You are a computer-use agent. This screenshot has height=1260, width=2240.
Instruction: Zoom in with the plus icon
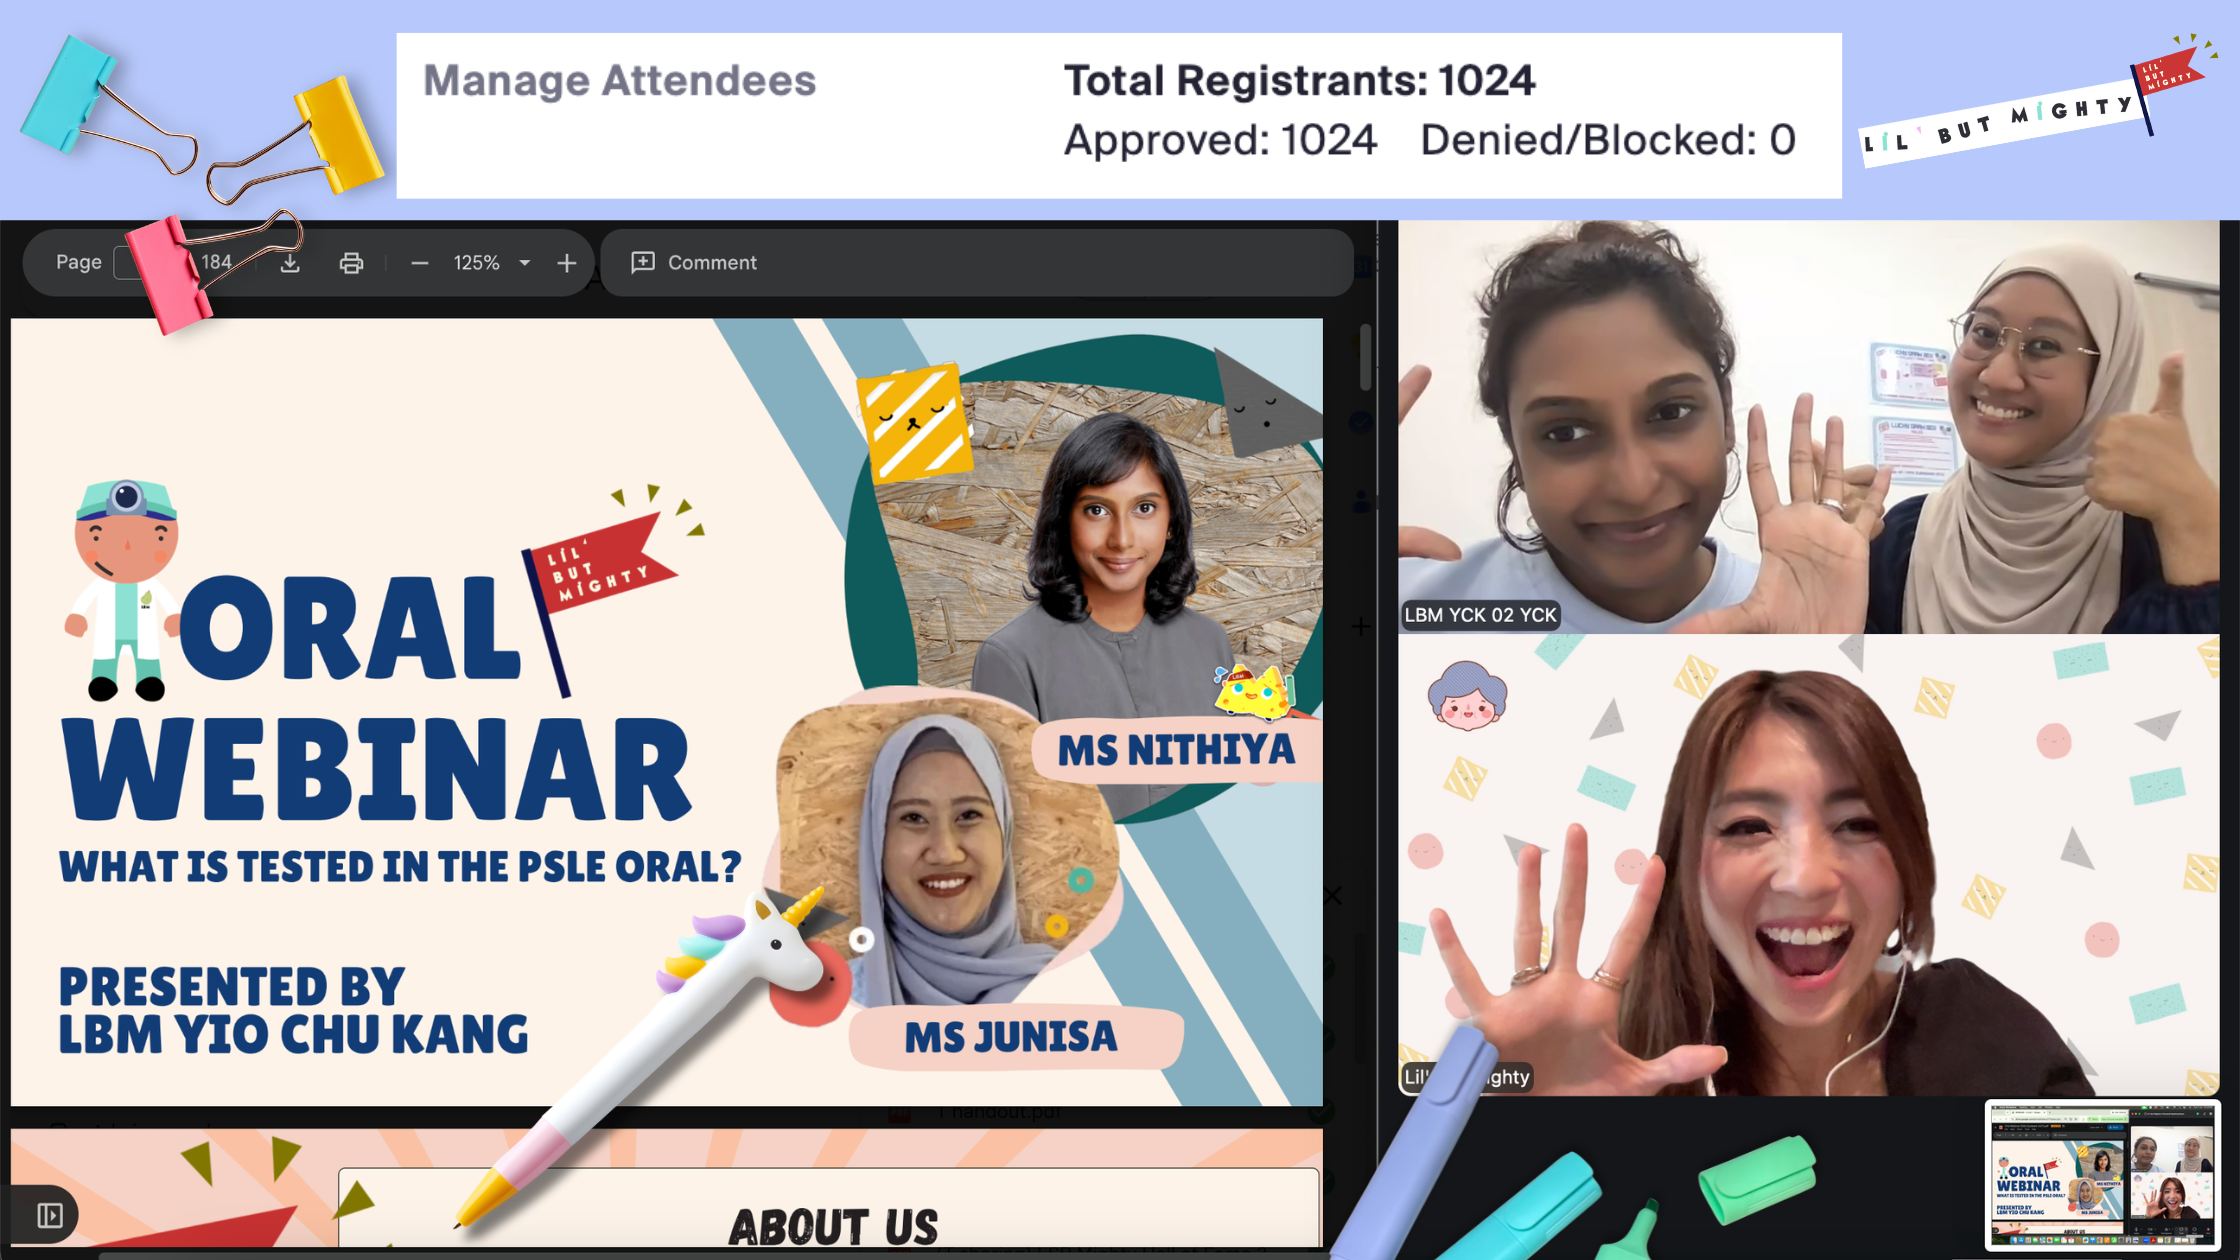pyautogui.click(x=567, y=263)
